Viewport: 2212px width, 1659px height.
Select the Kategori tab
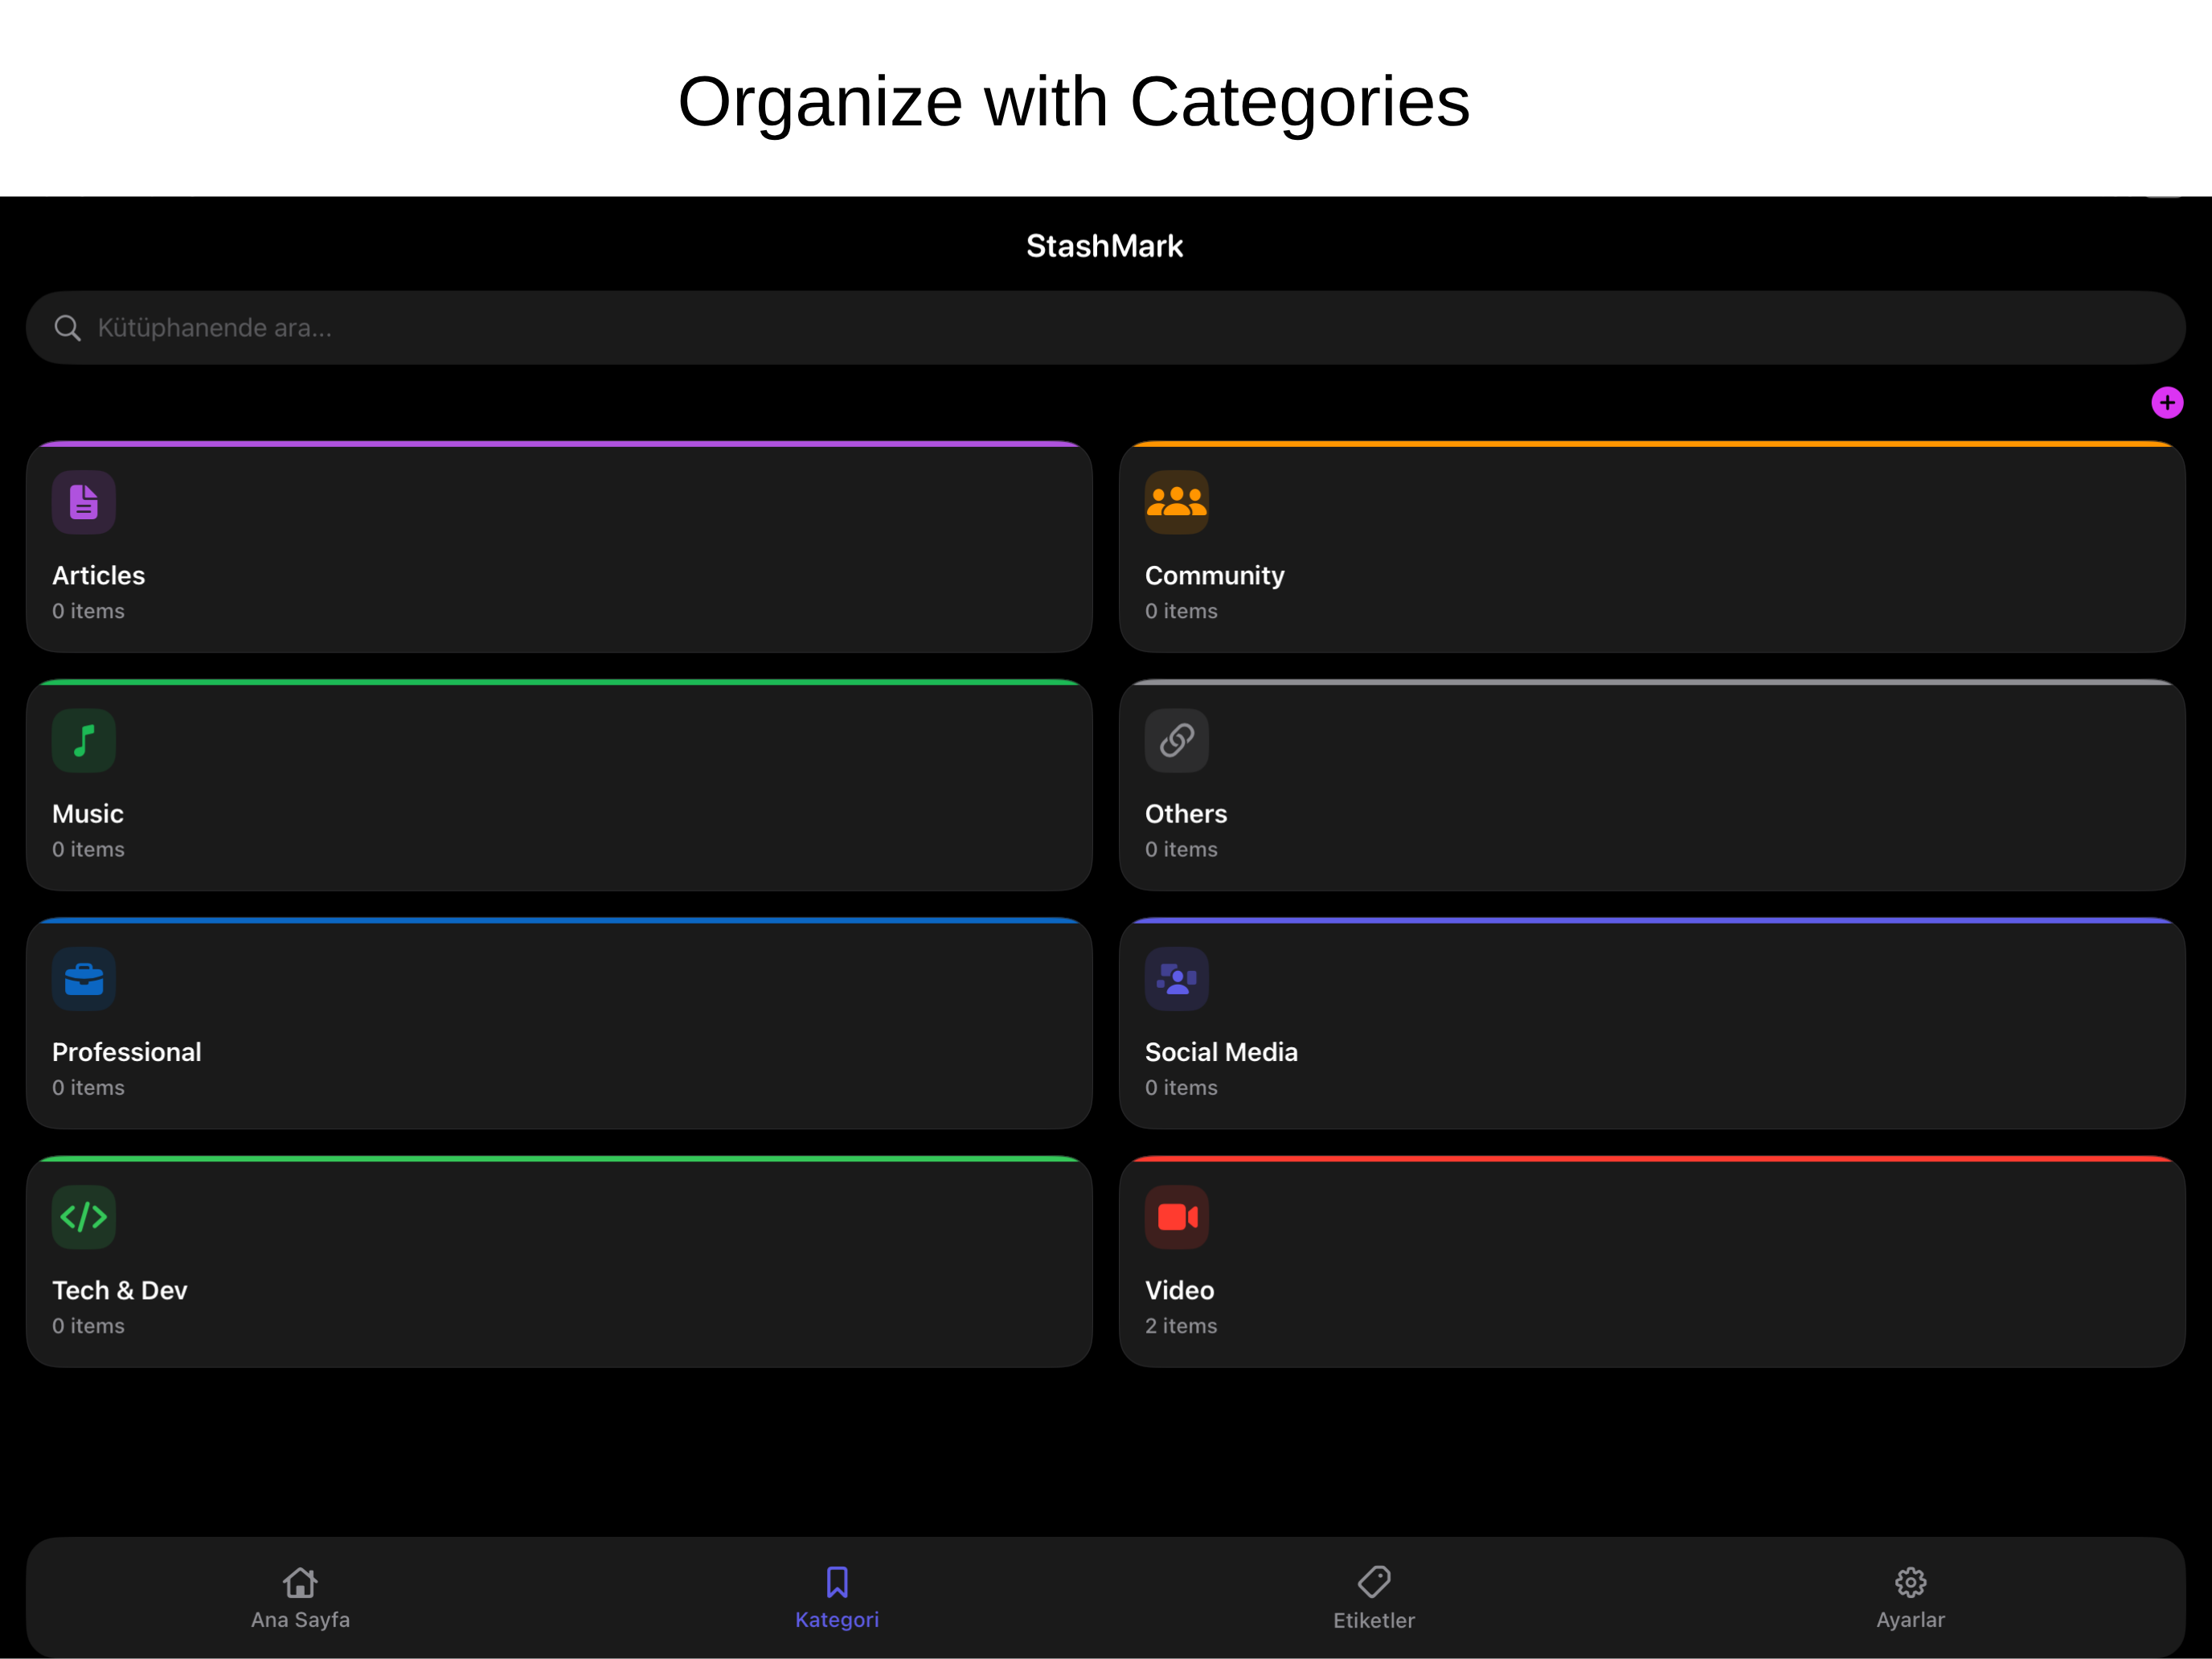point(837,1598)
